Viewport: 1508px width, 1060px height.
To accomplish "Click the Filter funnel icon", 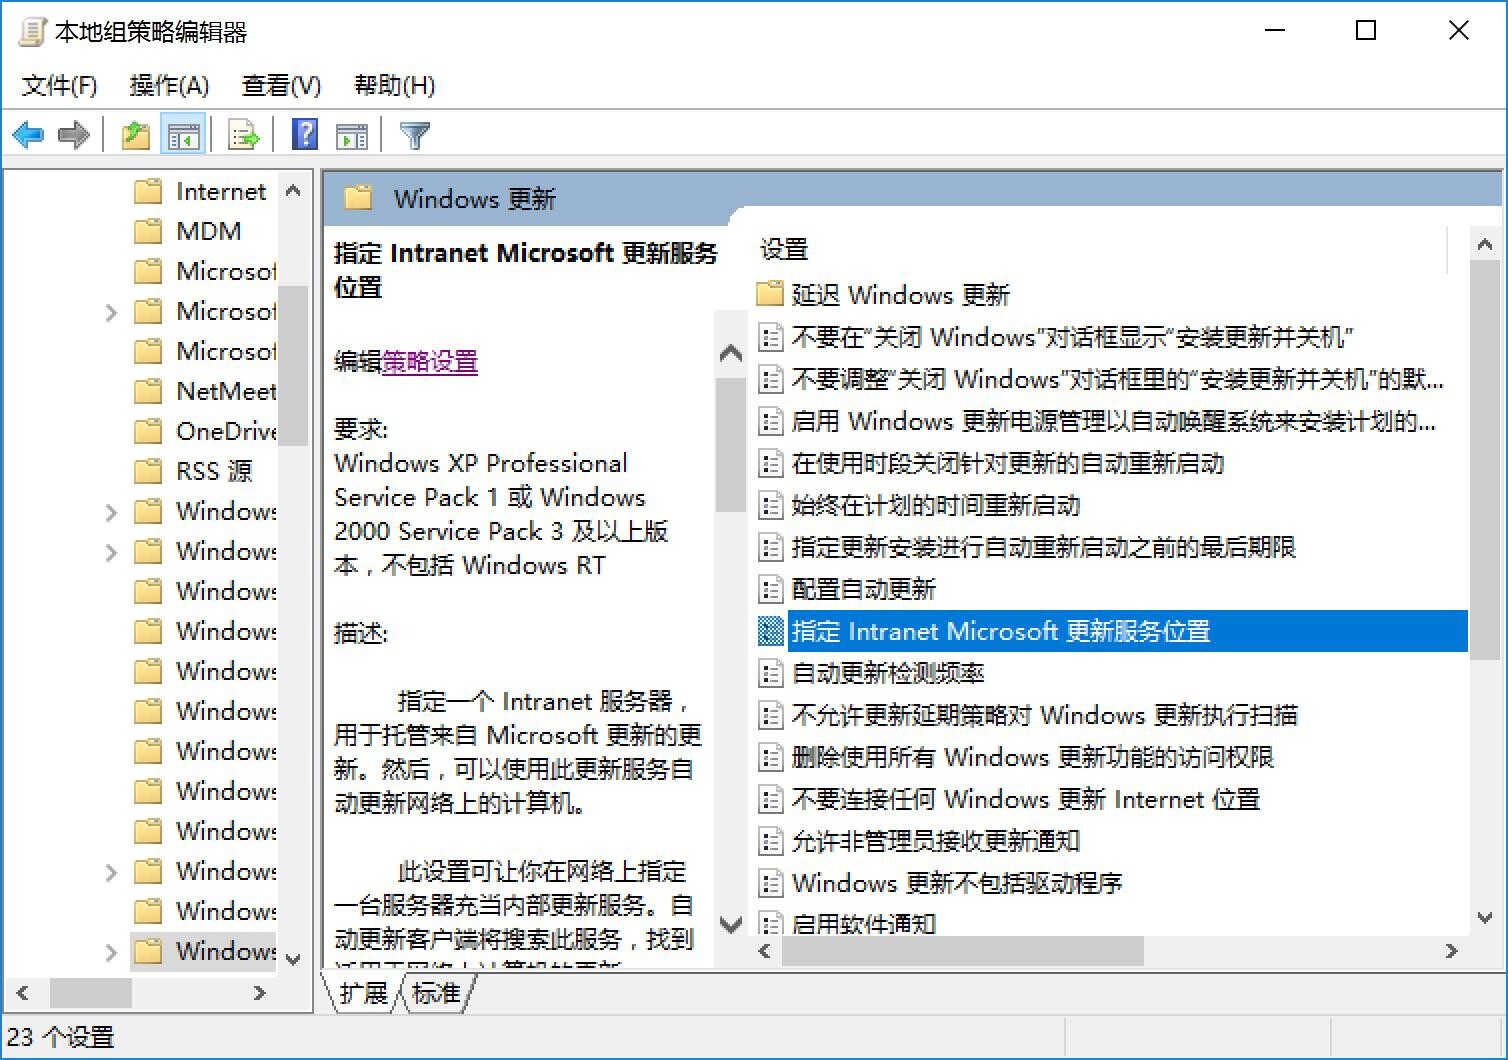I will [x=414, y=135].
